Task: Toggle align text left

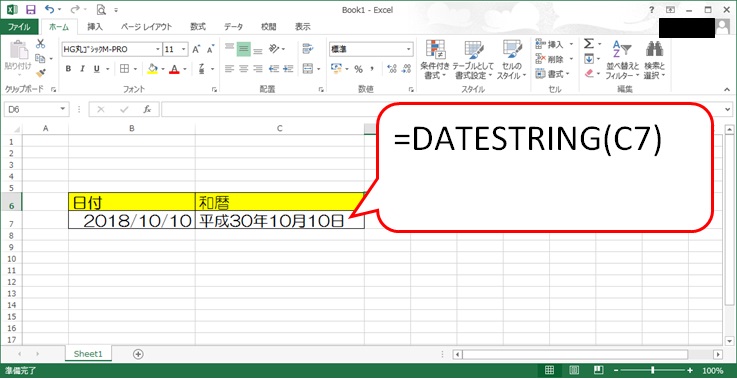Action: (x=229, y=69)
